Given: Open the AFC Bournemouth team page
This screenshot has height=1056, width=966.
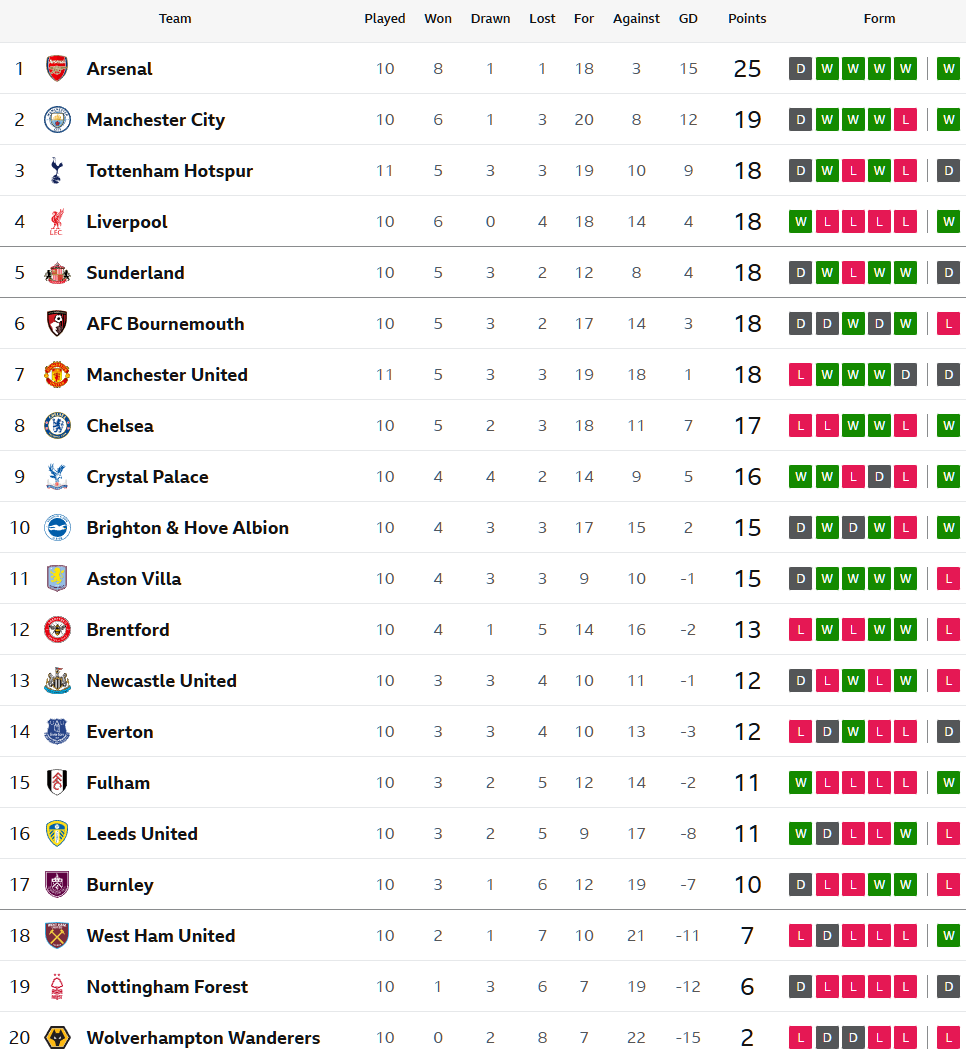Looking at the screenshot, I should 165,324.
